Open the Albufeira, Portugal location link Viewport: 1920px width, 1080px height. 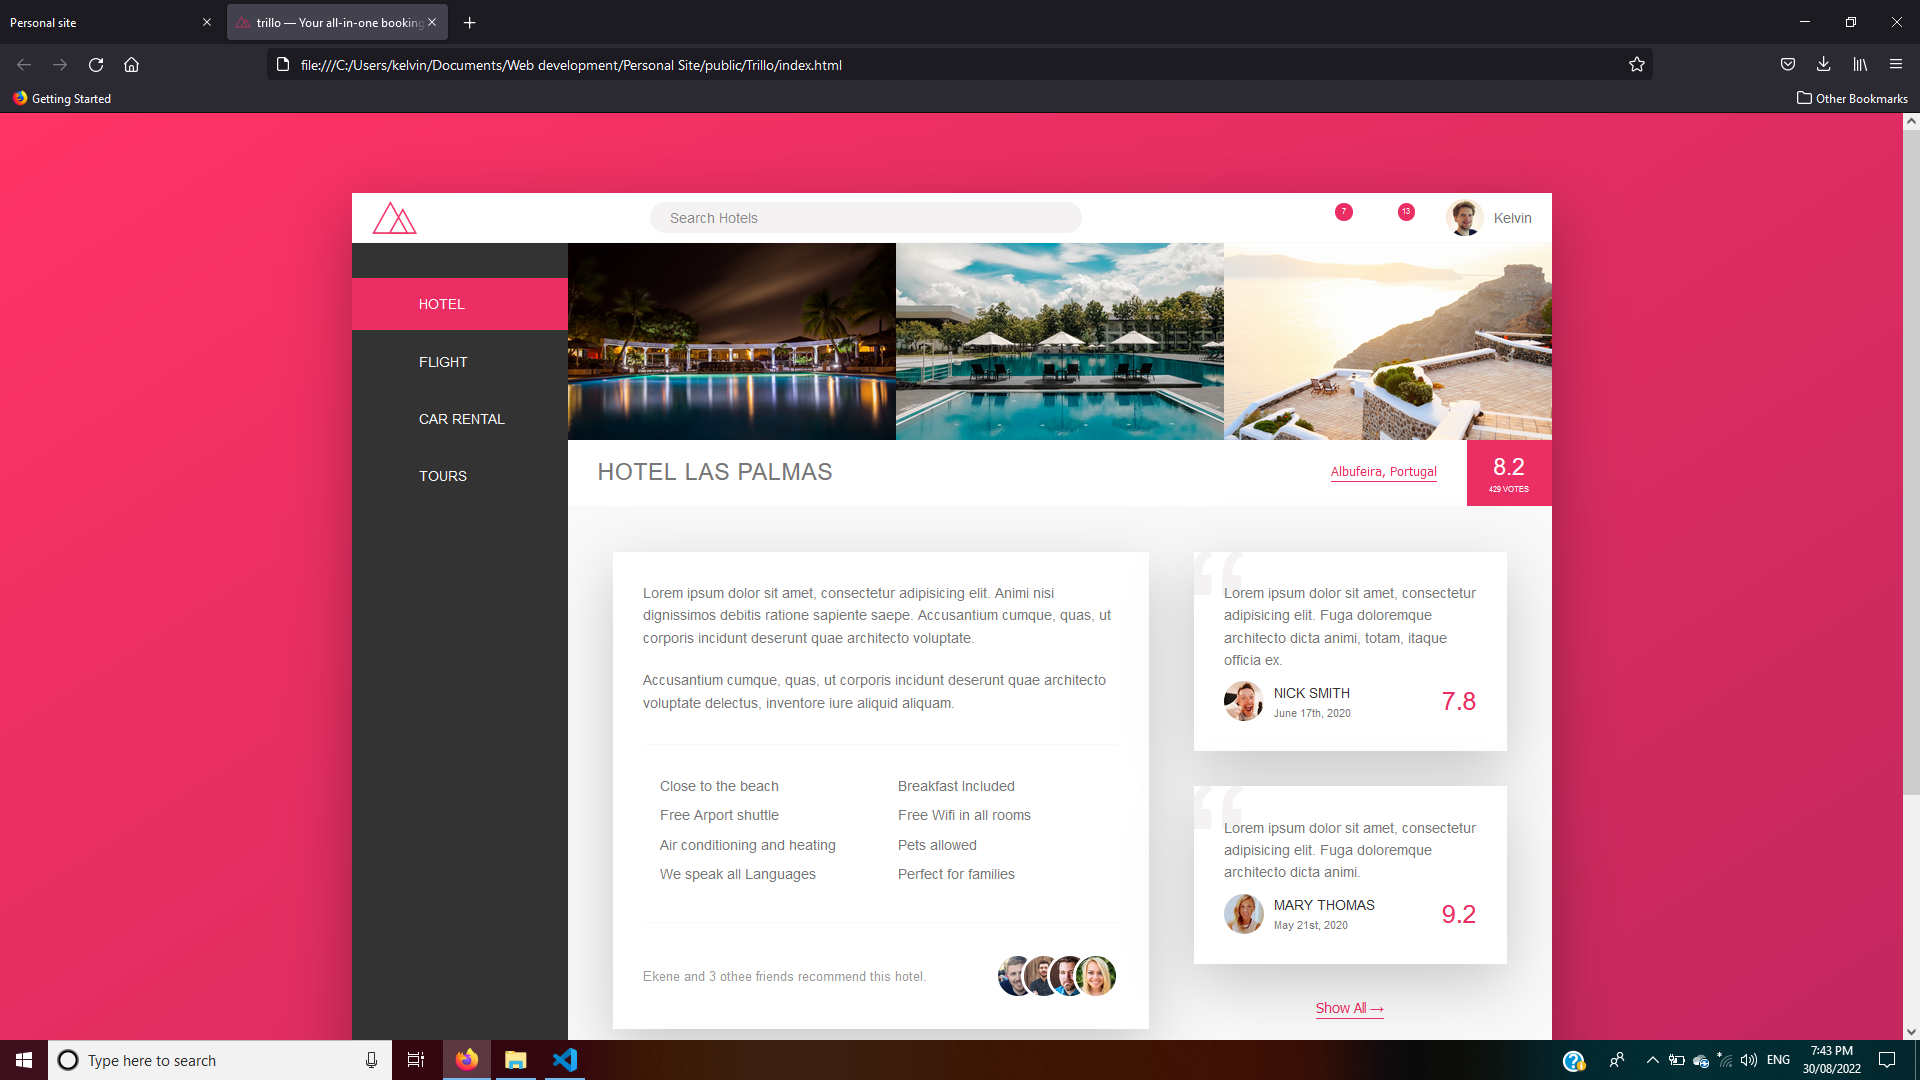[x=1383, y=472]
